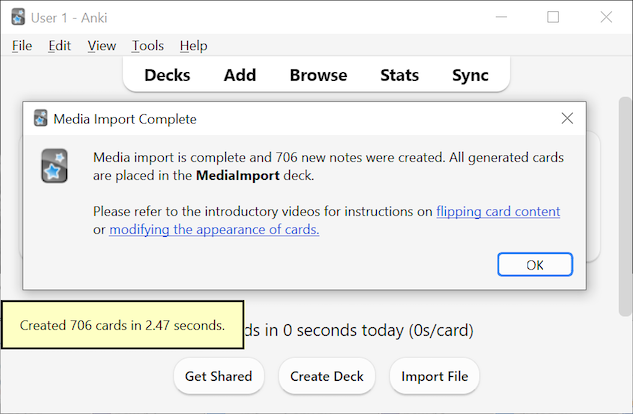The height and width of the screenshot is (414, 633).
Task: Close the Anki main window
Action: pos(606,17)
